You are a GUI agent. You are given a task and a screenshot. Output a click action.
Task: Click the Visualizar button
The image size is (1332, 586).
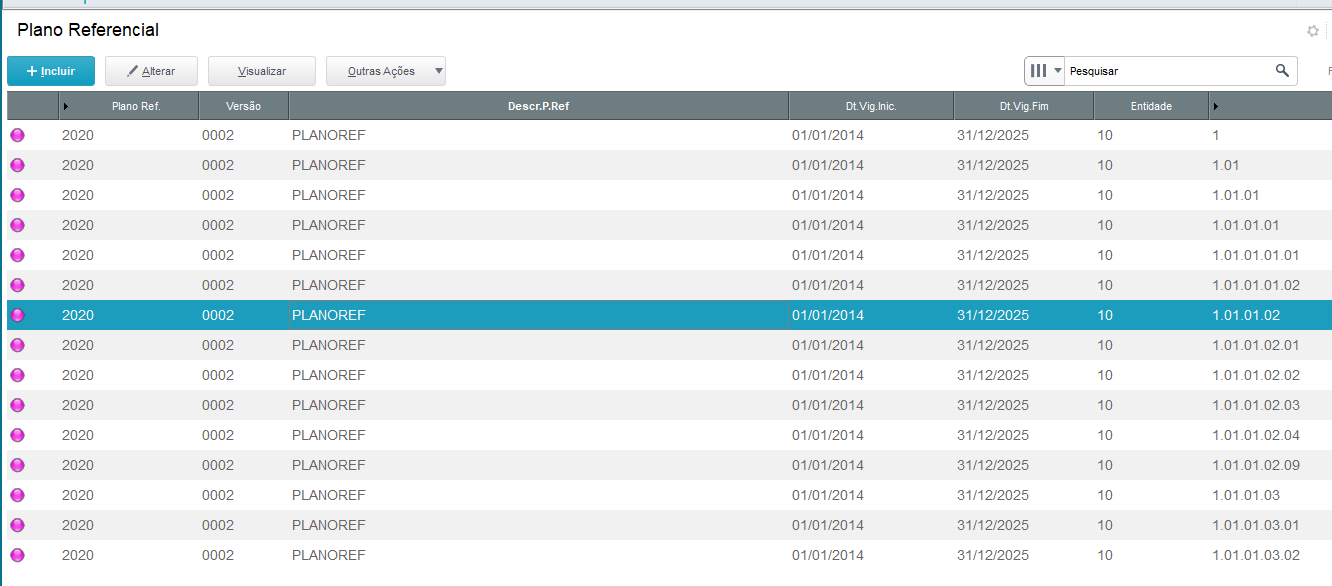point(262,71)
